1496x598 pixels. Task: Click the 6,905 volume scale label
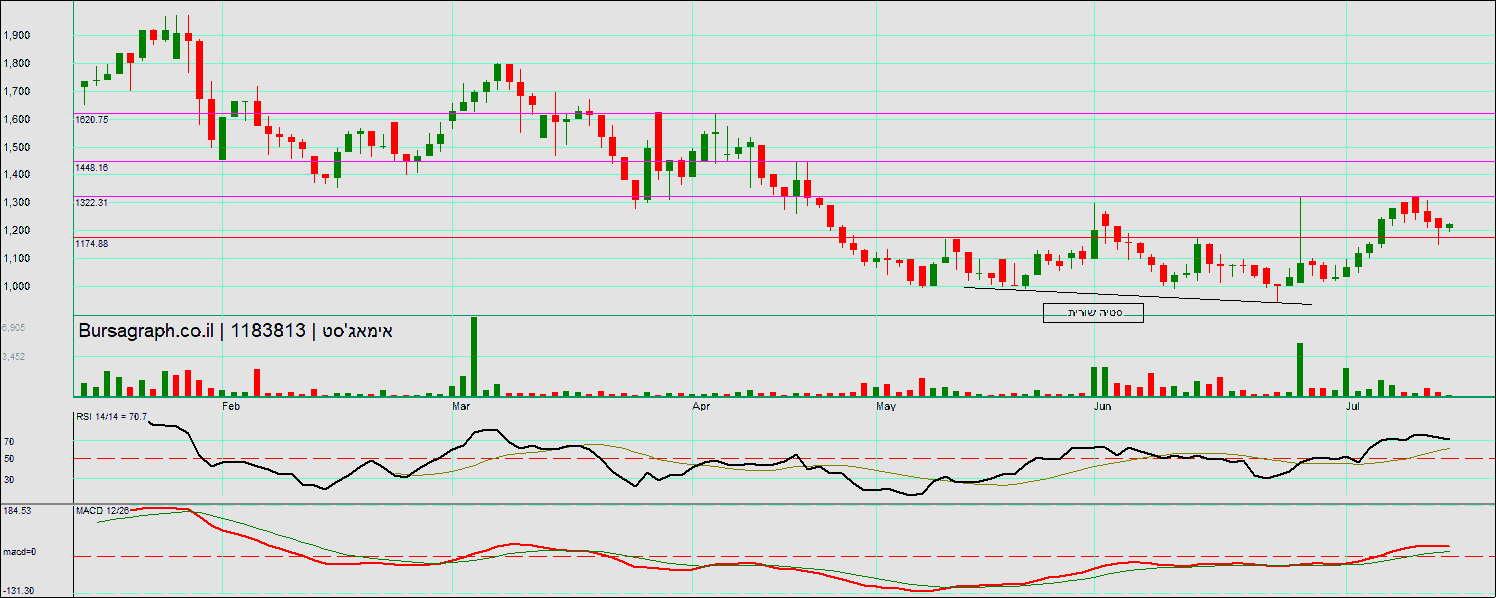click(x=13, y=327)
